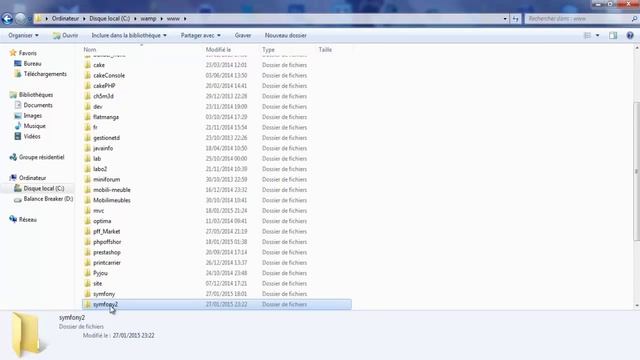
Task: Expand the breadcrumb arrow after www
Action: tap(185, 19)
